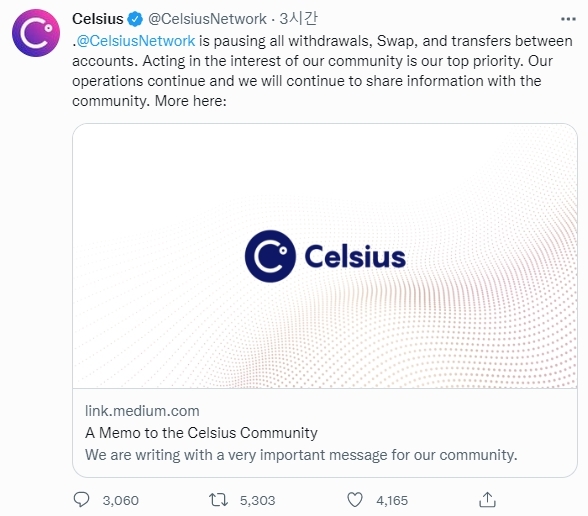
Task: Click the card description about an important message
Action: [301, 455]
